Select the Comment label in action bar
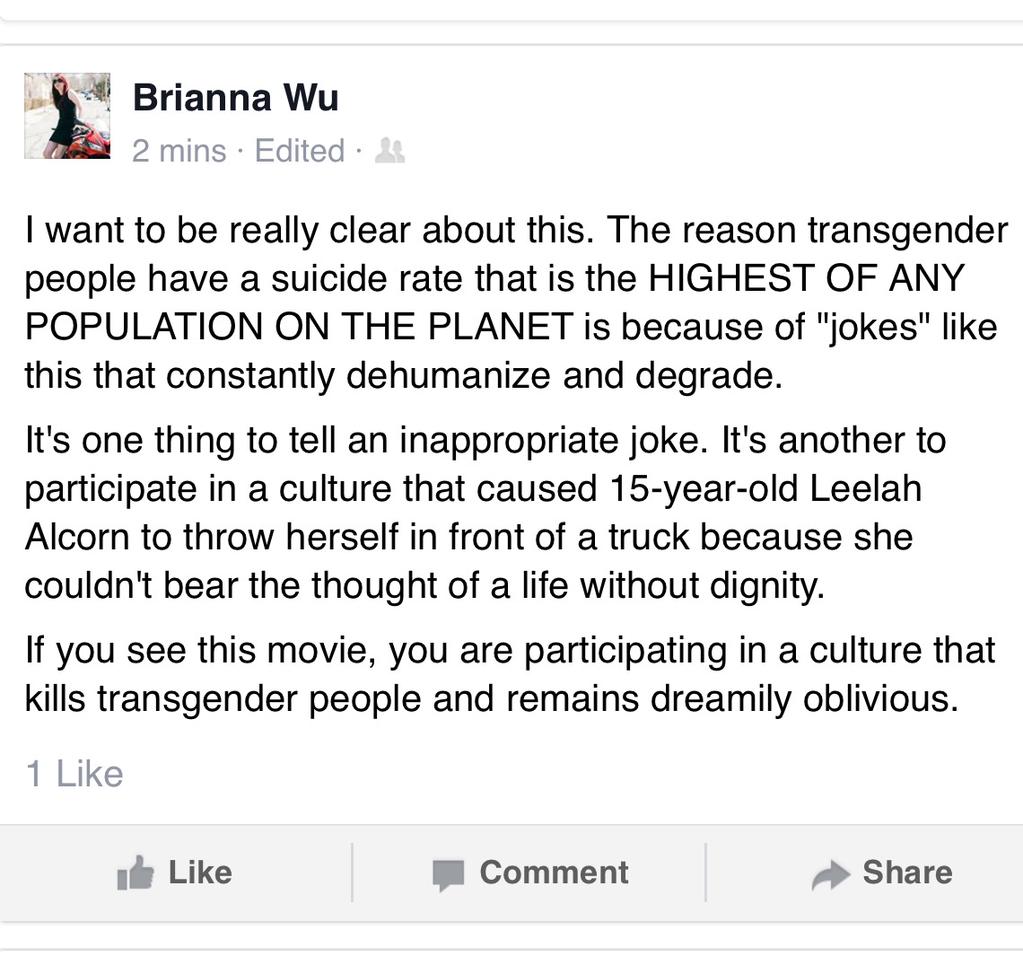Screen dimensions: 1023x965 [x=554, y=872]
